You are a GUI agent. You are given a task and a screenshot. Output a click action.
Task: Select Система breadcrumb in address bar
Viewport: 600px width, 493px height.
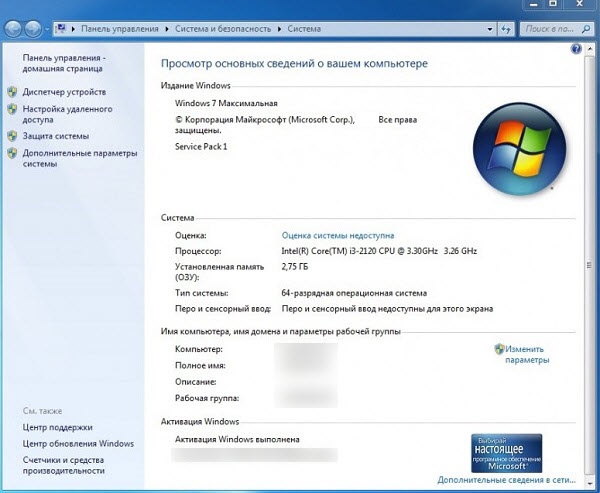pyautogui.click(x=304, y=29)
